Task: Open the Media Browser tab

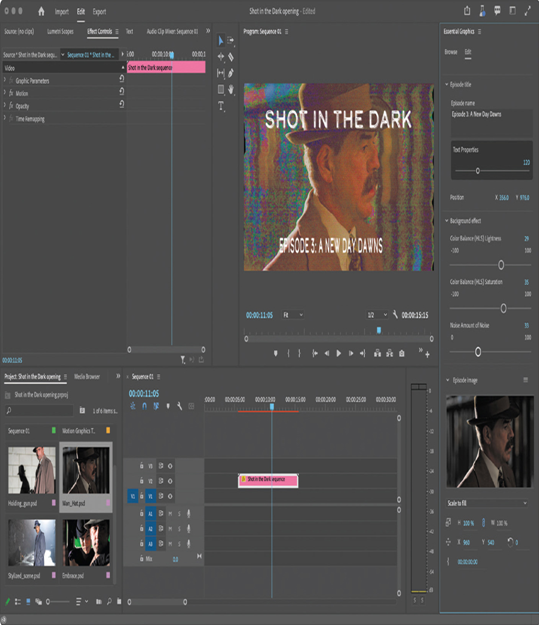Action: [x=87, y=377]
